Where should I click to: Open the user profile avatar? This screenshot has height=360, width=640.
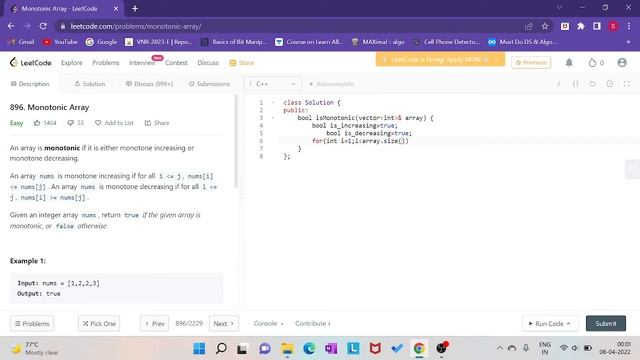click(622, 62)
